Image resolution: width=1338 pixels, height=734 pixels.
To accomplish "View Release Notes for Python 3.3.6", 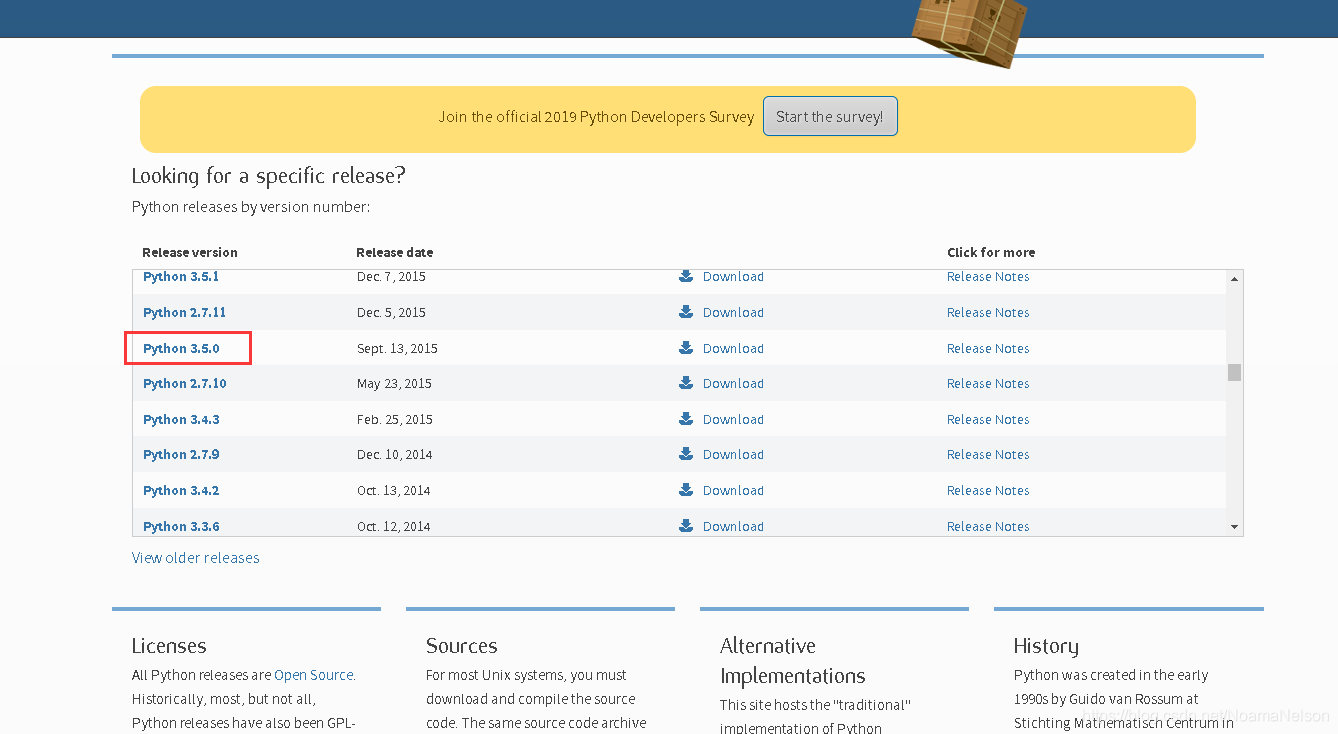I will click(988, 526).
